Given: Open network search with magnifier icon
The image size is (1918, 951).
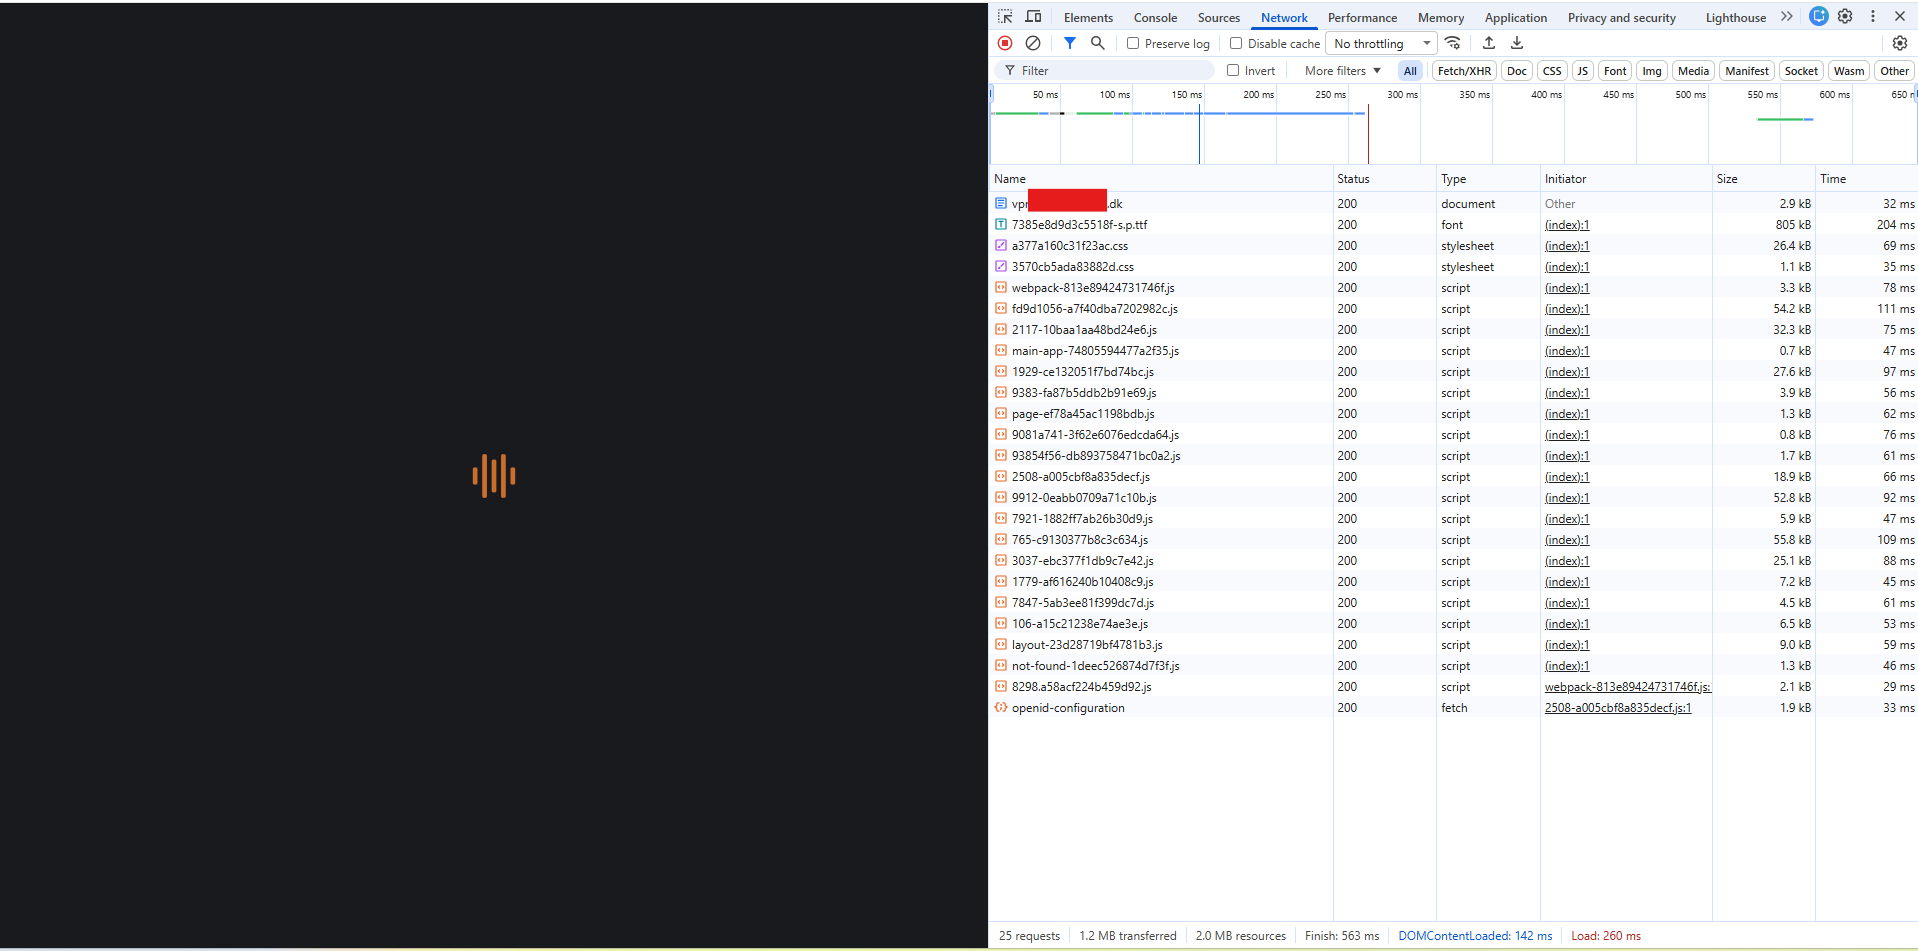Looking at the screenshot, I should [1097, 43].
